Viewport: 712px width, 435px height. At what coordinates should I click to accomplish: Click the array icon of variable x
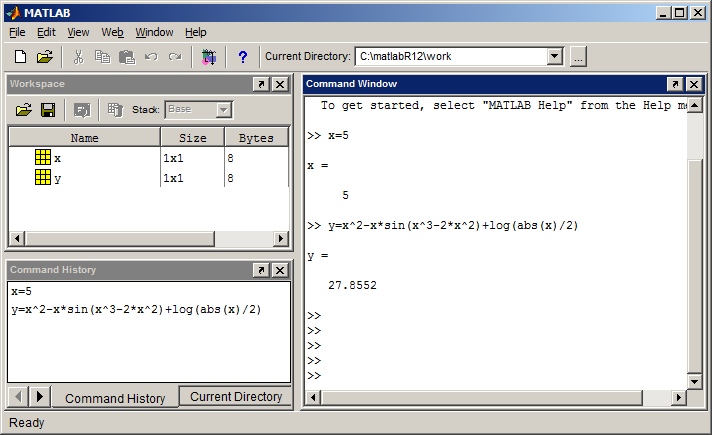43,157
